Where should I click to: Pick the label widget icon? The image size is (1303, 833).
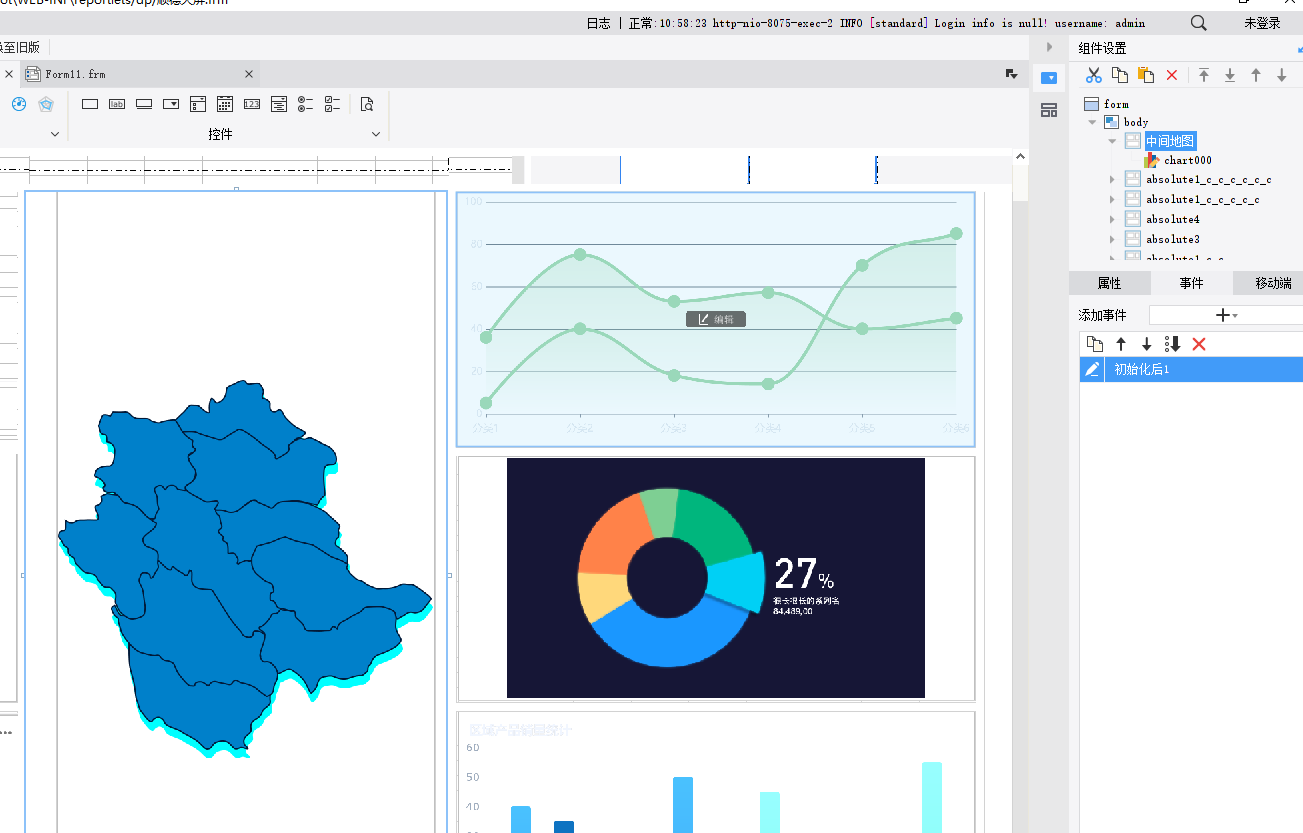117,104
